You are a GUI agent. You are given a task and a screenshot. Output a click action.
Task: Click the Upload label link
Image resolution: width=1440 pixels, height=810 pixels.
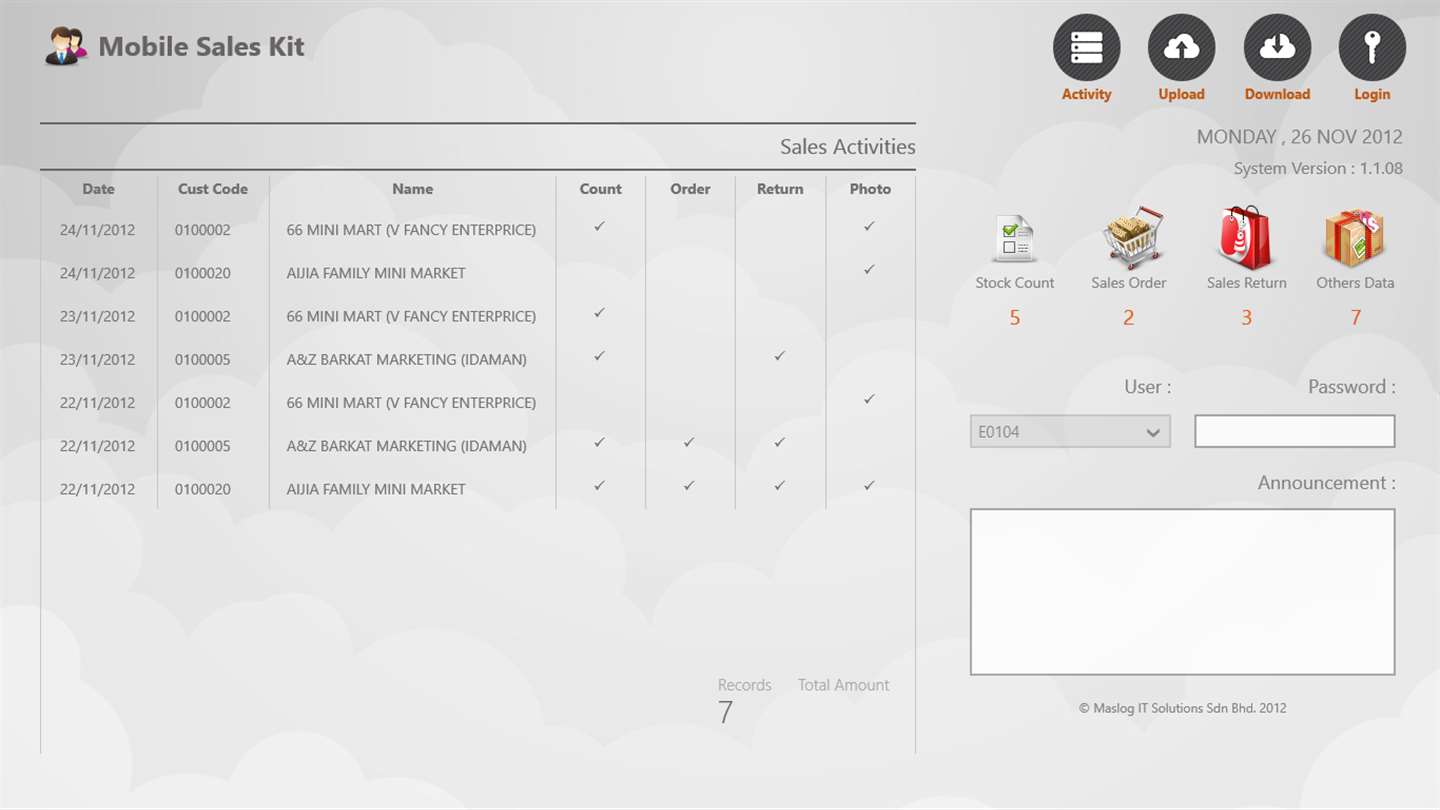(1181, 94)
